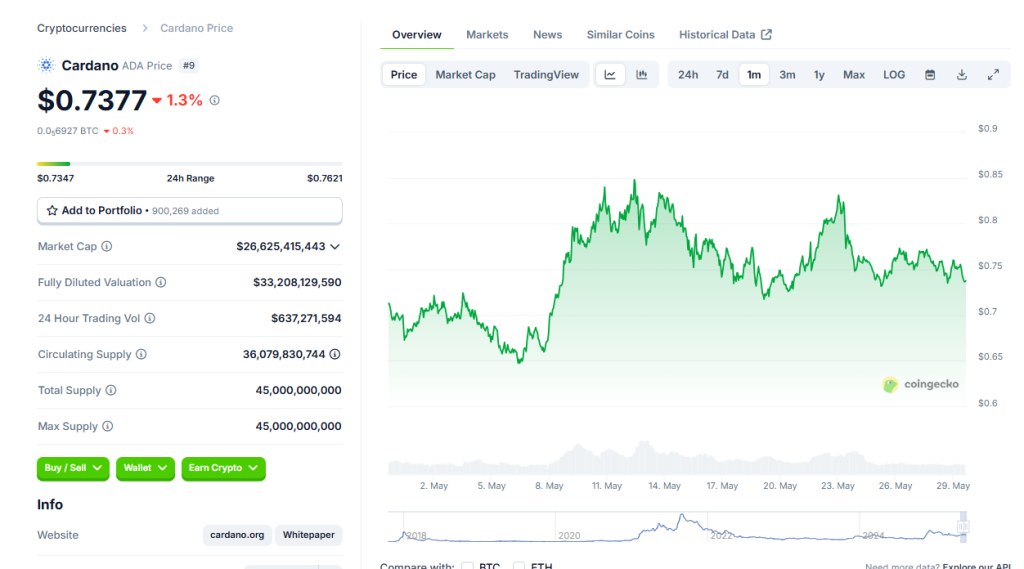Viewport: 1024px width, 569px height.
Task: Open the Earn Crypto dropdown
Action: click(x=223, y=468)
